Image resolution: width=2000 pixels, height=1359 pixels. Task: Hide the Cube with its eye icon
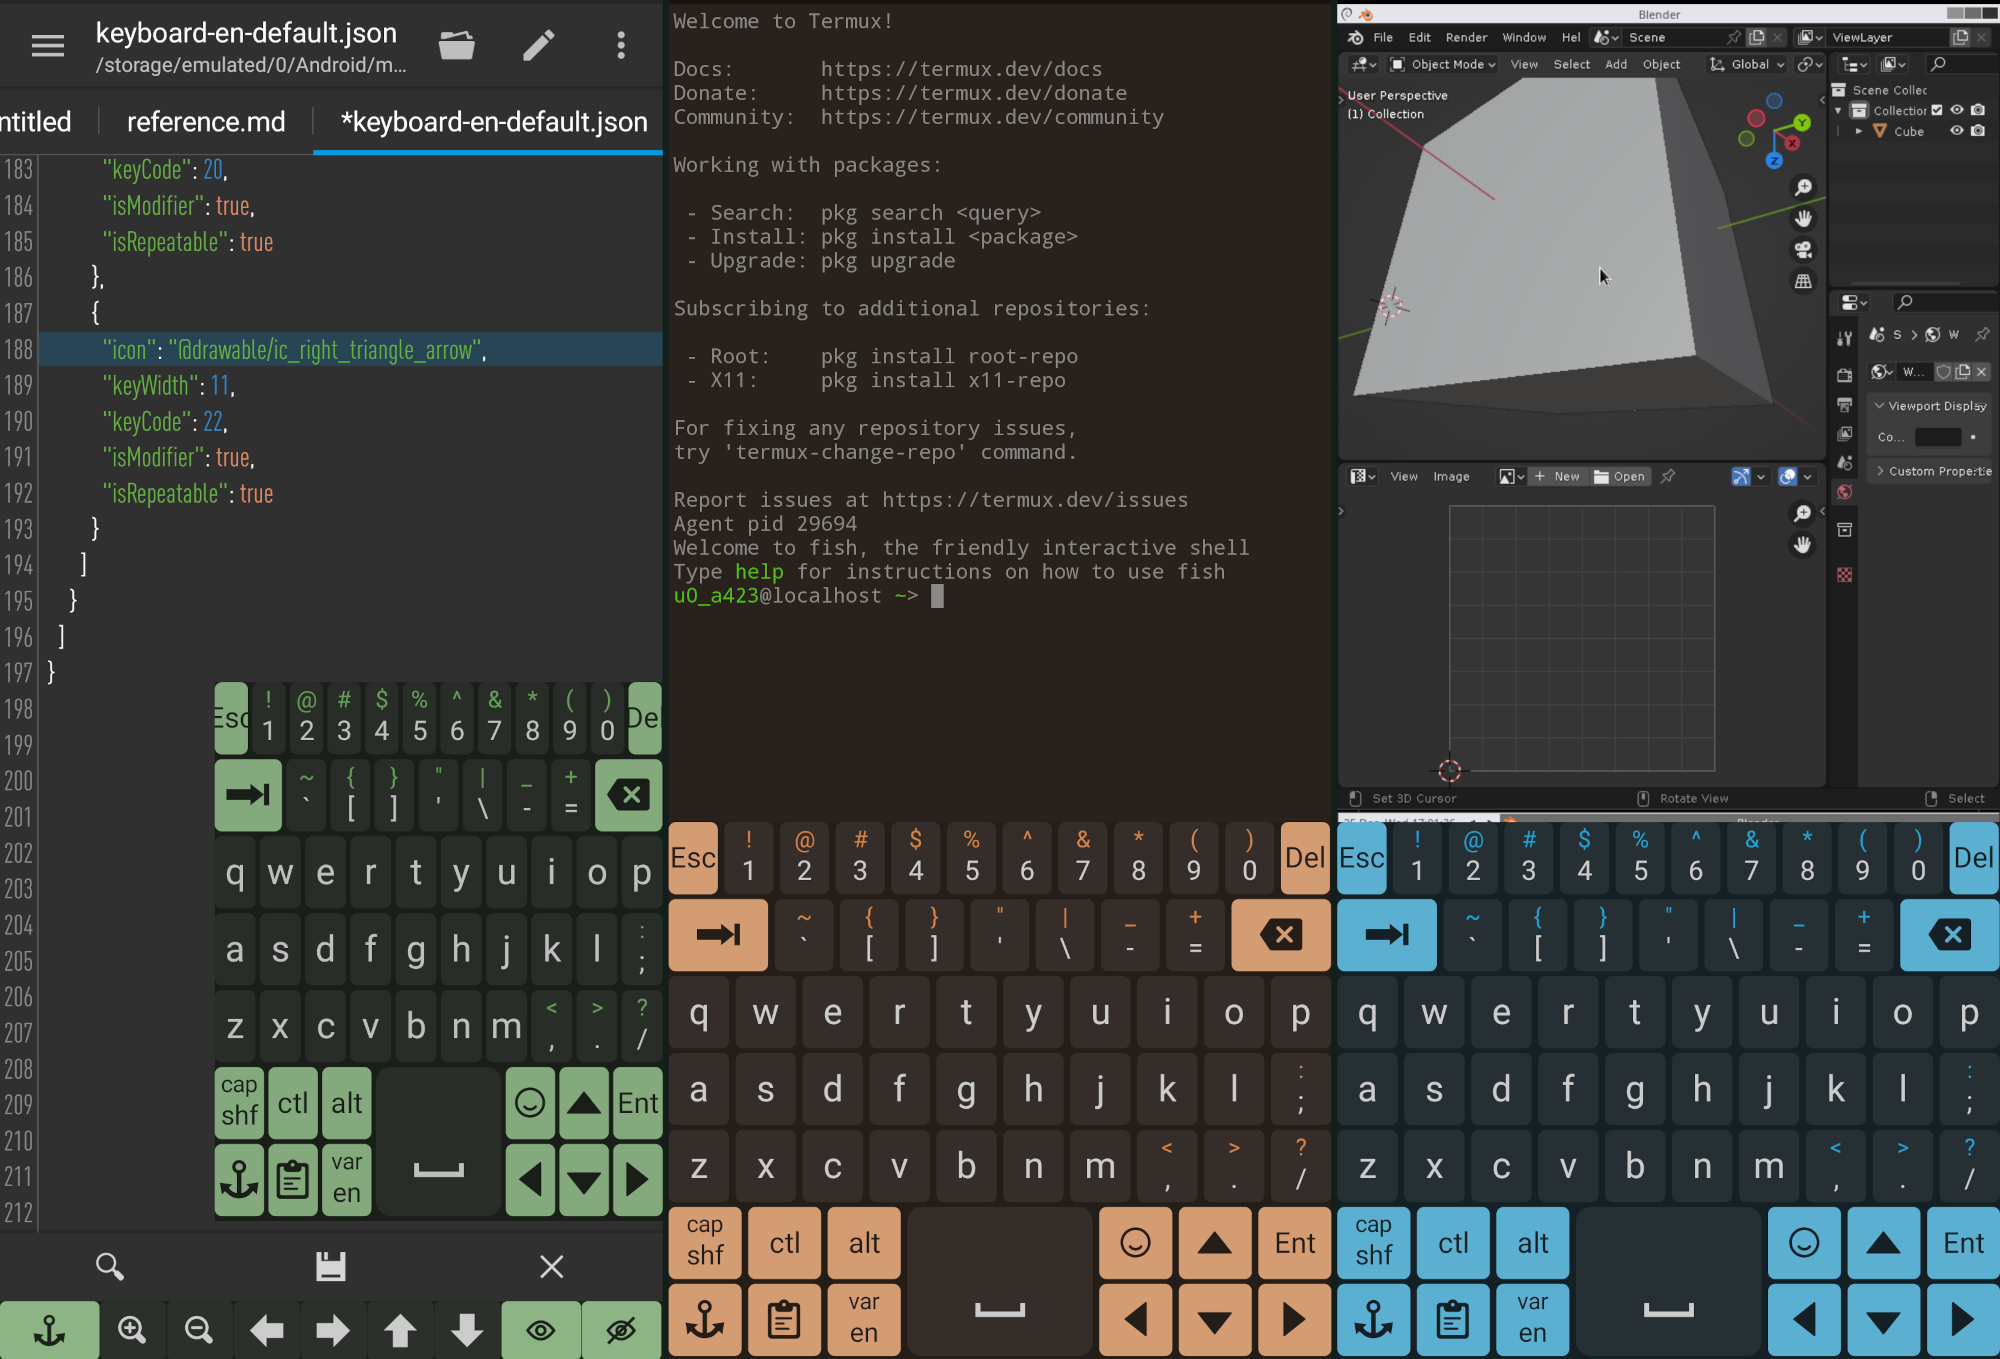pyautogui.click(x=1957, y=131)
